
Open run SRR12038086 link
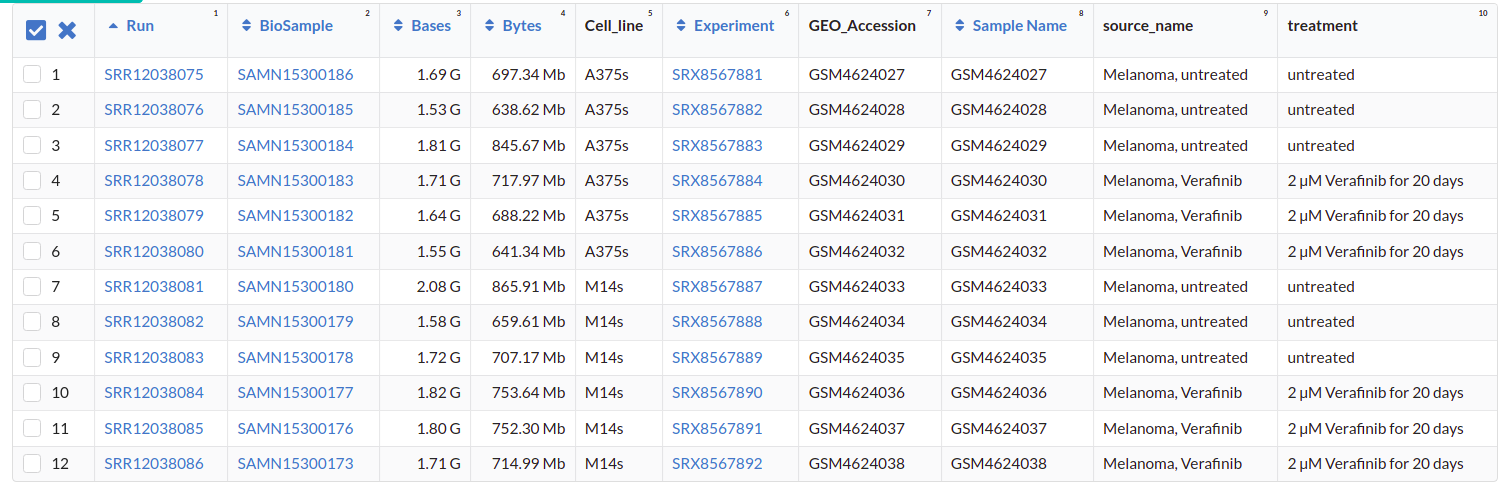coord(154,463)
